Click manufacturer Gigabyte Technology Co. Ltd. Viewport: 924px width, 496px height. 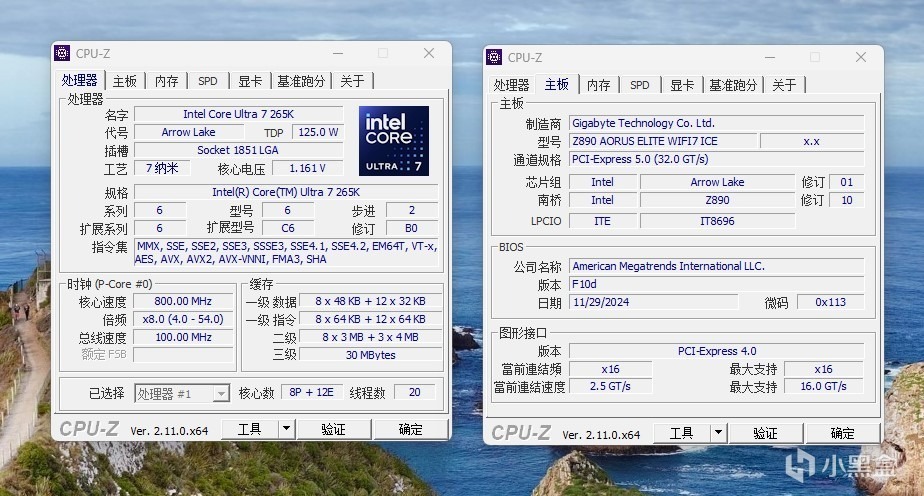tap(717, 123)
